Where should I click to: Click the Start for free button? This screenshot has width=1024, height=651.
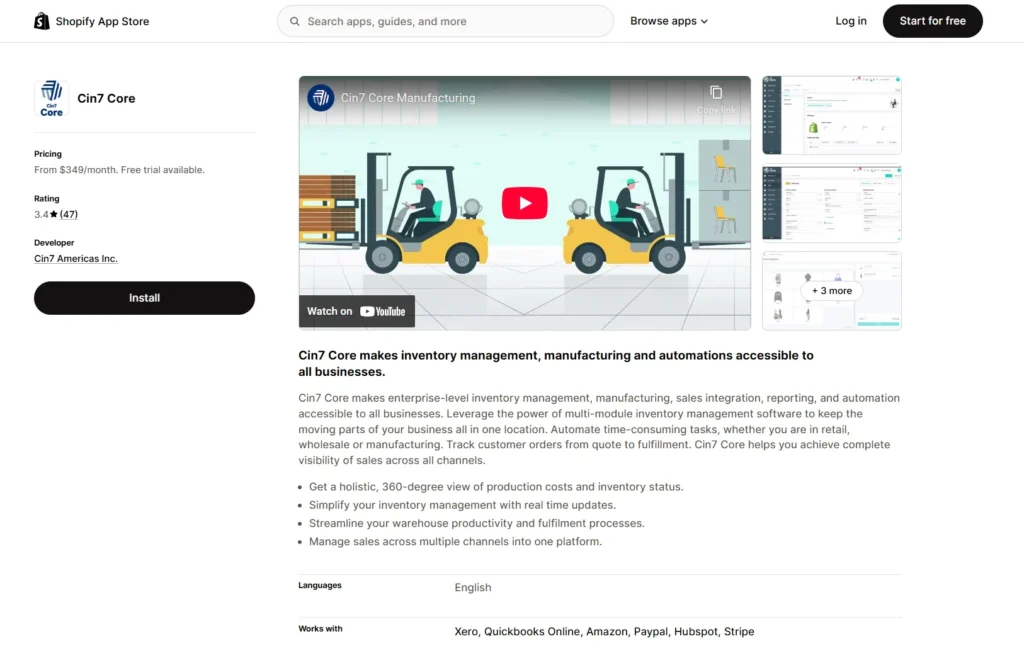coord(932,21)
